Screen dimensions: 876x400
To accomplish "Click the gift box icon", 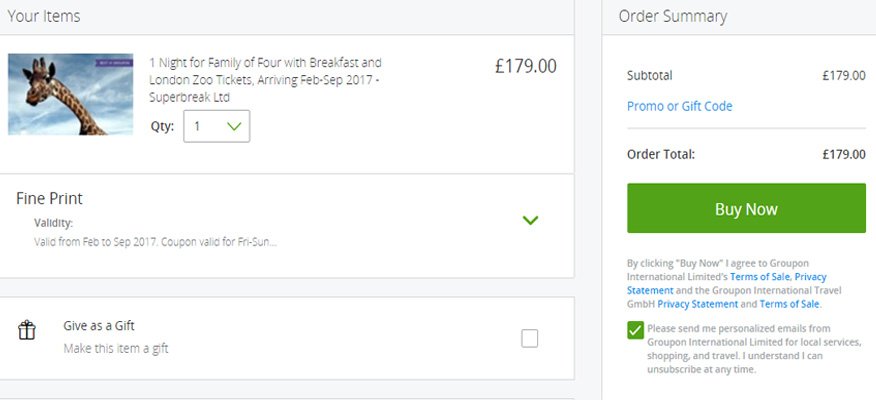I will (x=26, y=330).
